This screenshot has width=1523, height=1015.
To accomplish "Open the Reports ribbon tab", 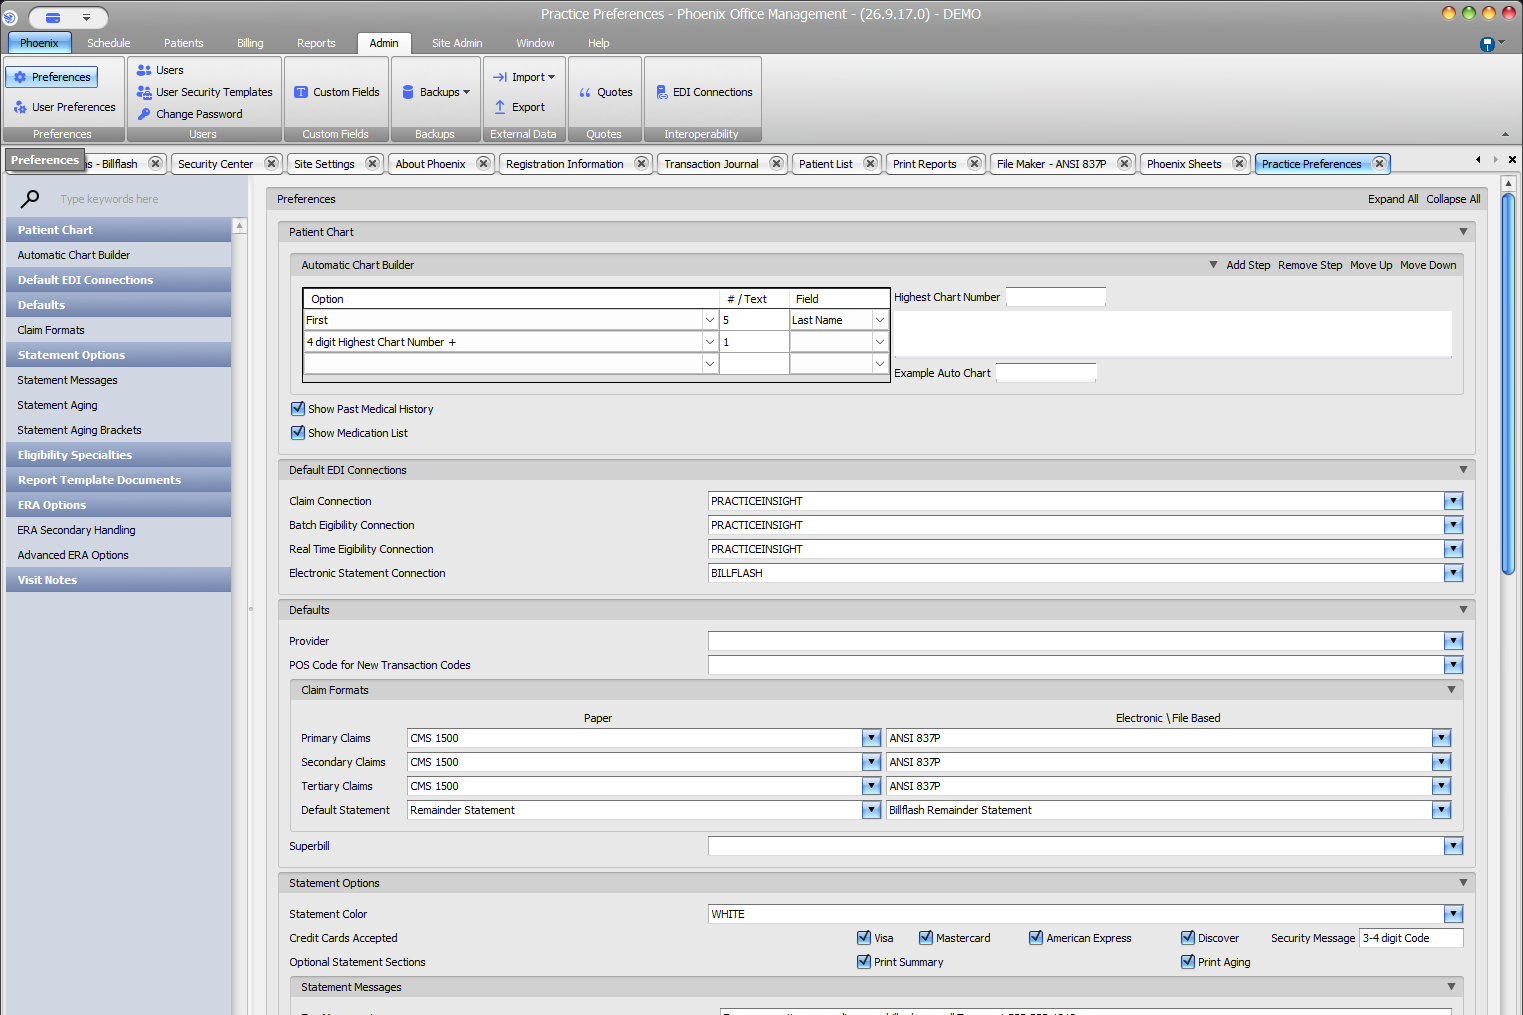I will (316, 43).
